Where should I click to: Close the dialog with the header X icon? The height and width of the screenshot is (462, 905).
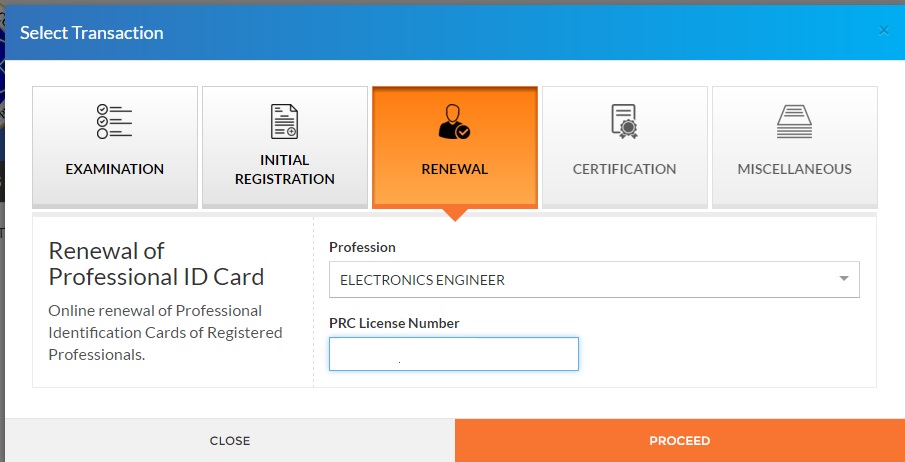point(884,31)
